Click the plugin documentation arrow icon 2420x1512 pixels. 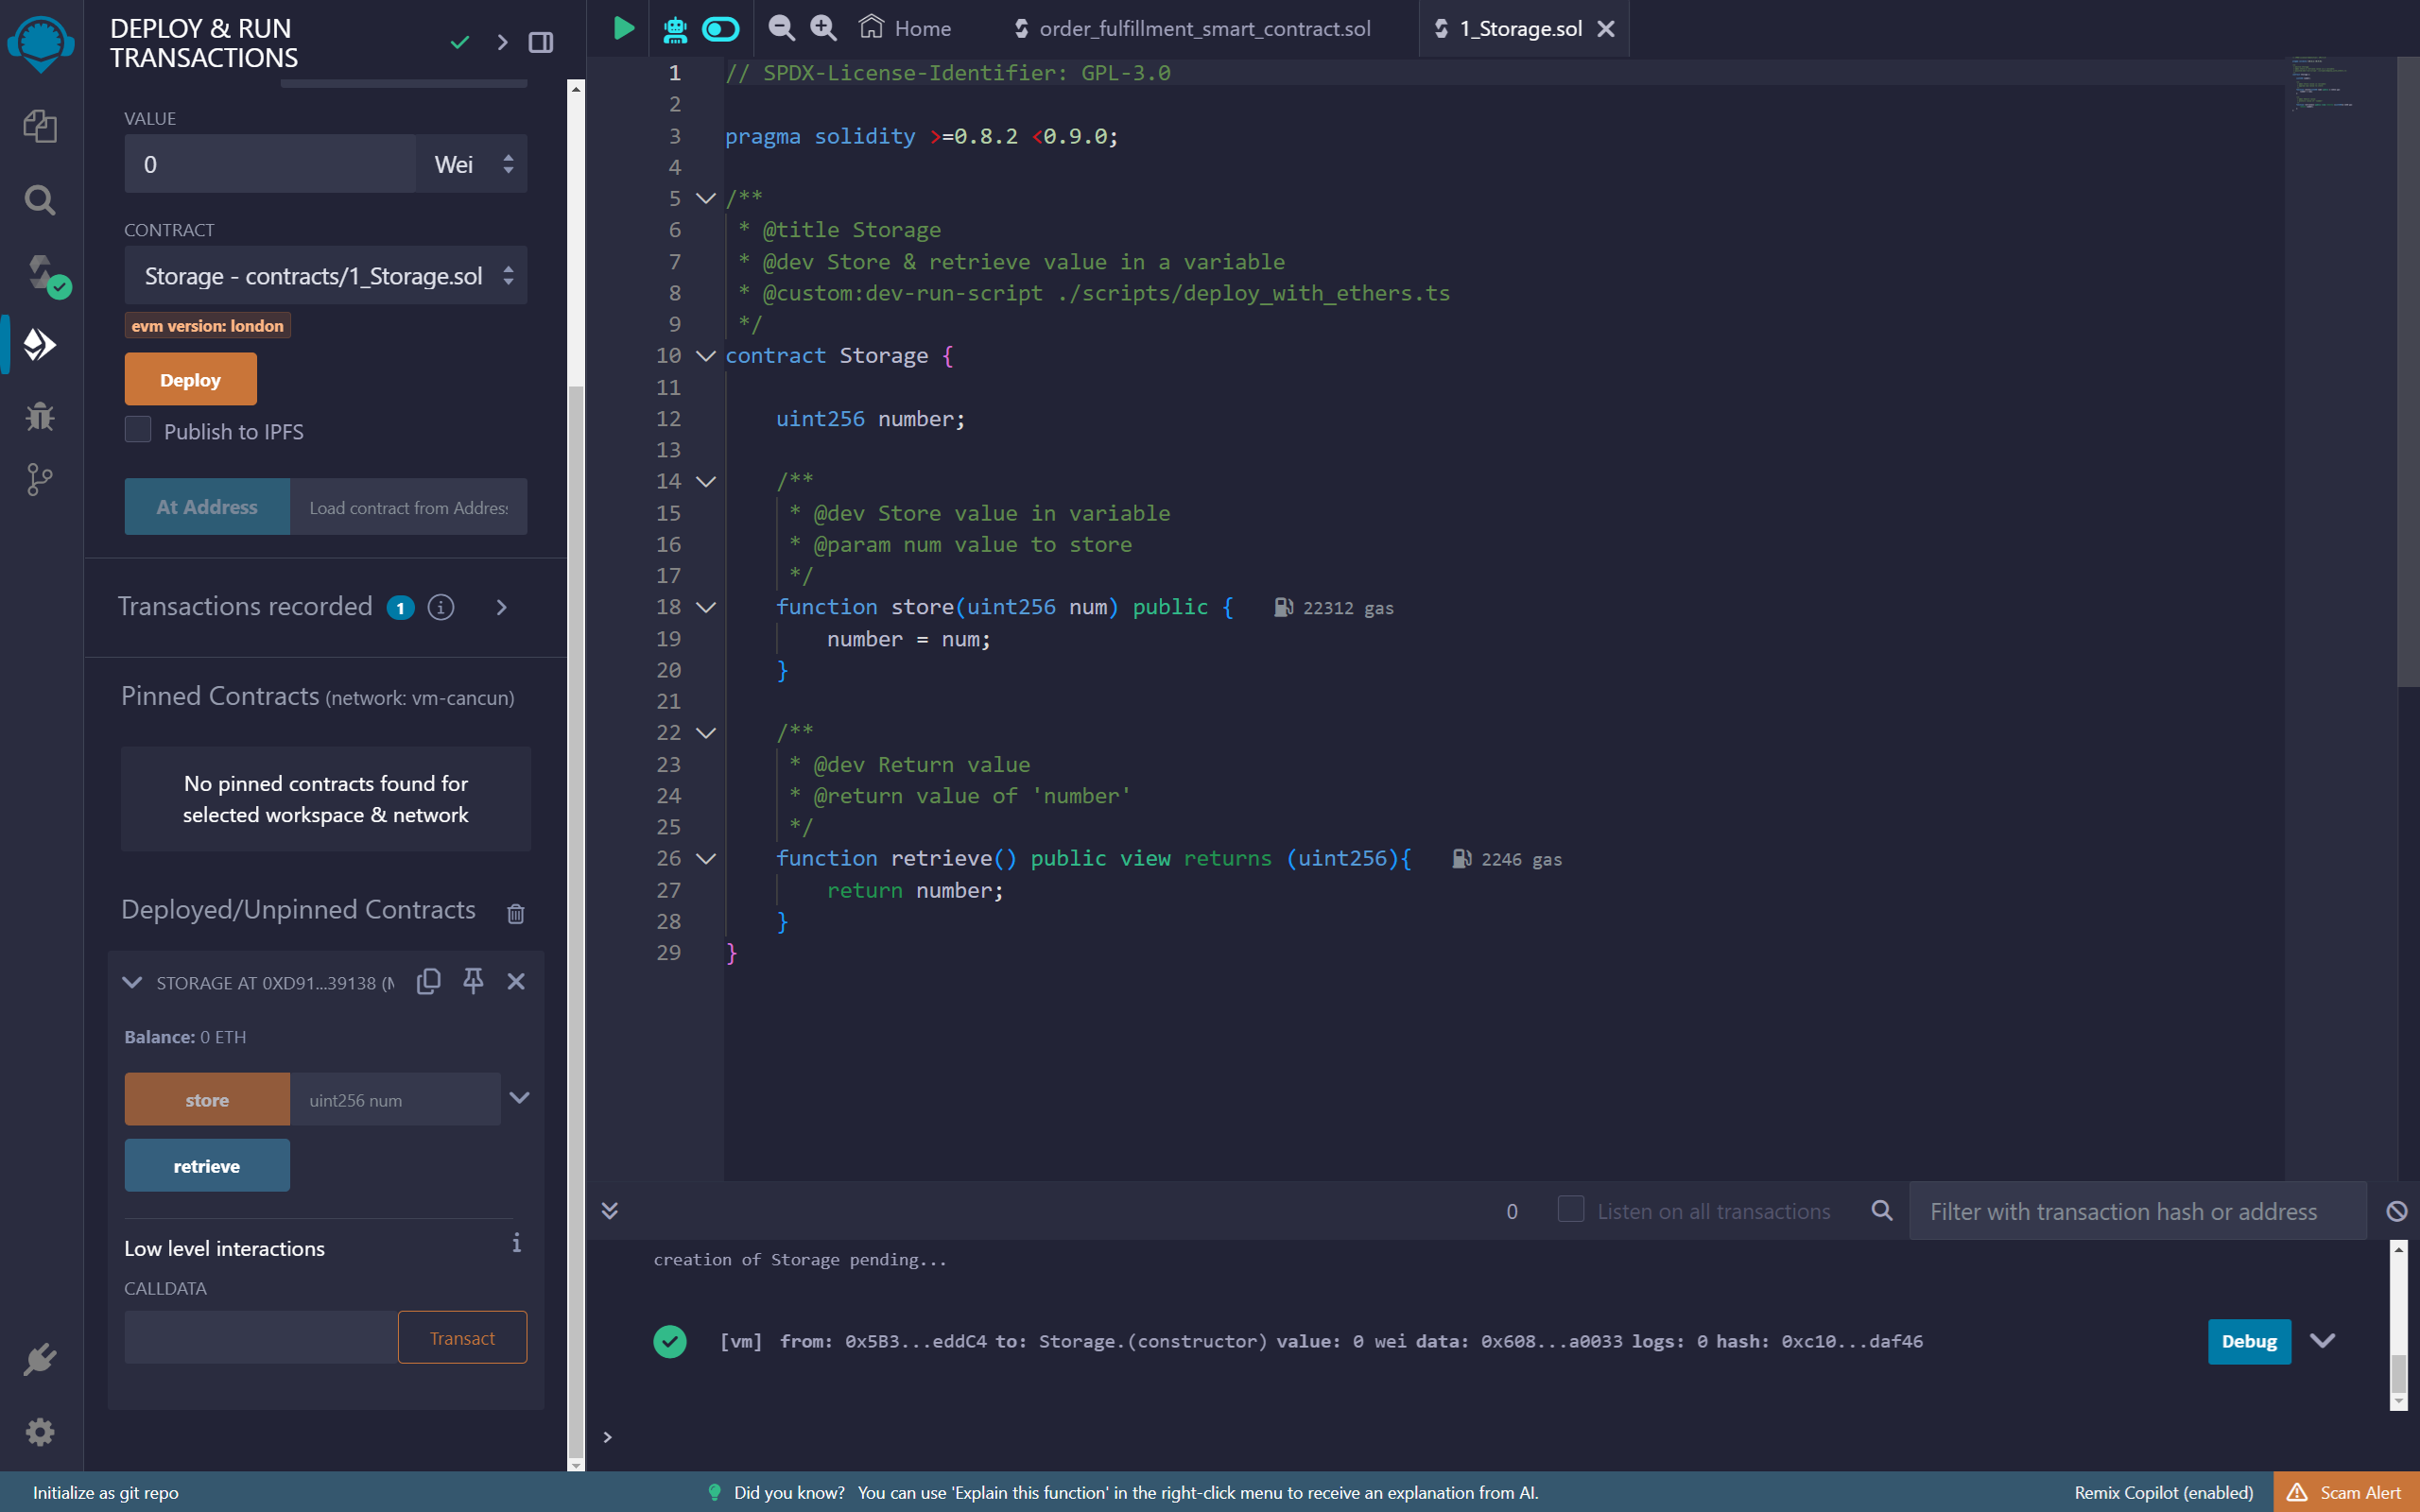[x=502, y=42]
